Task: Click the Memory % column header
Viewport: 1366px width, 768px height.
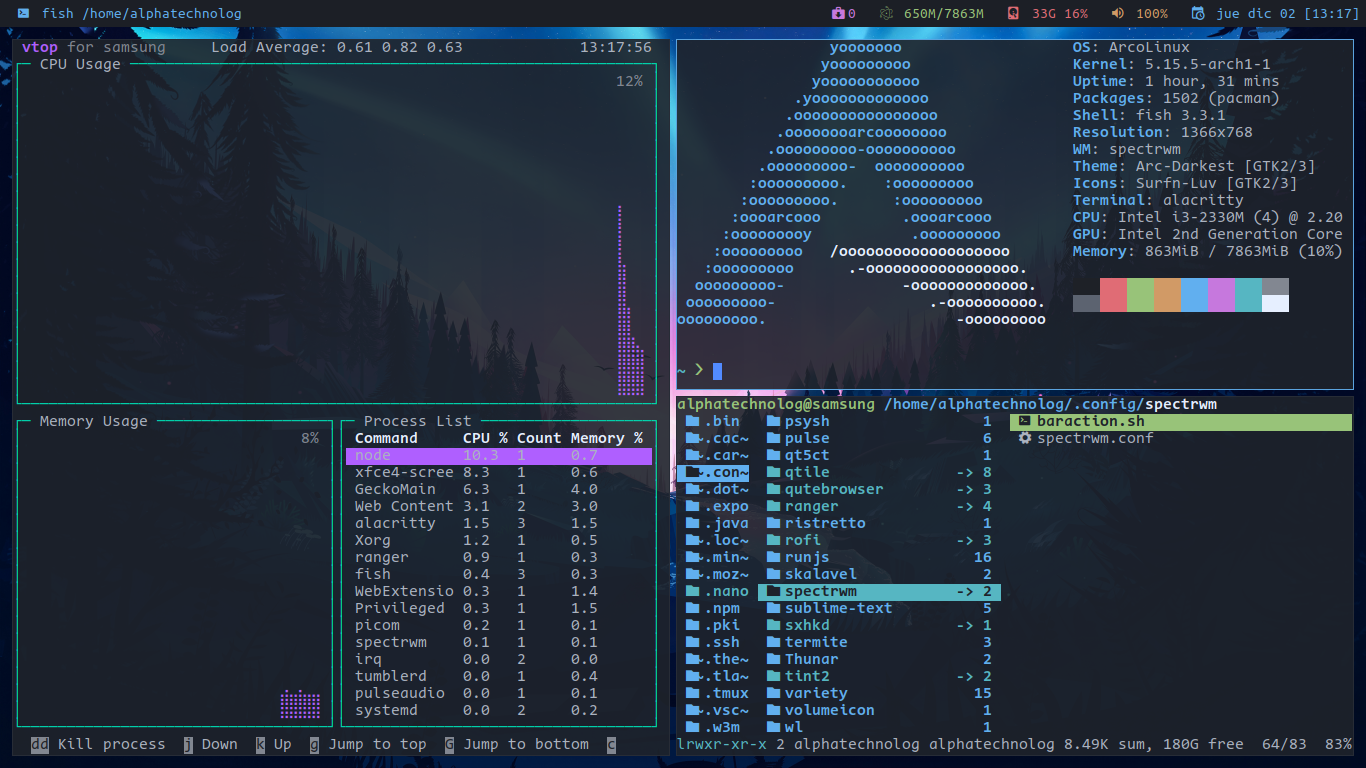Action: pyautogui.click(x=606, y=439)
